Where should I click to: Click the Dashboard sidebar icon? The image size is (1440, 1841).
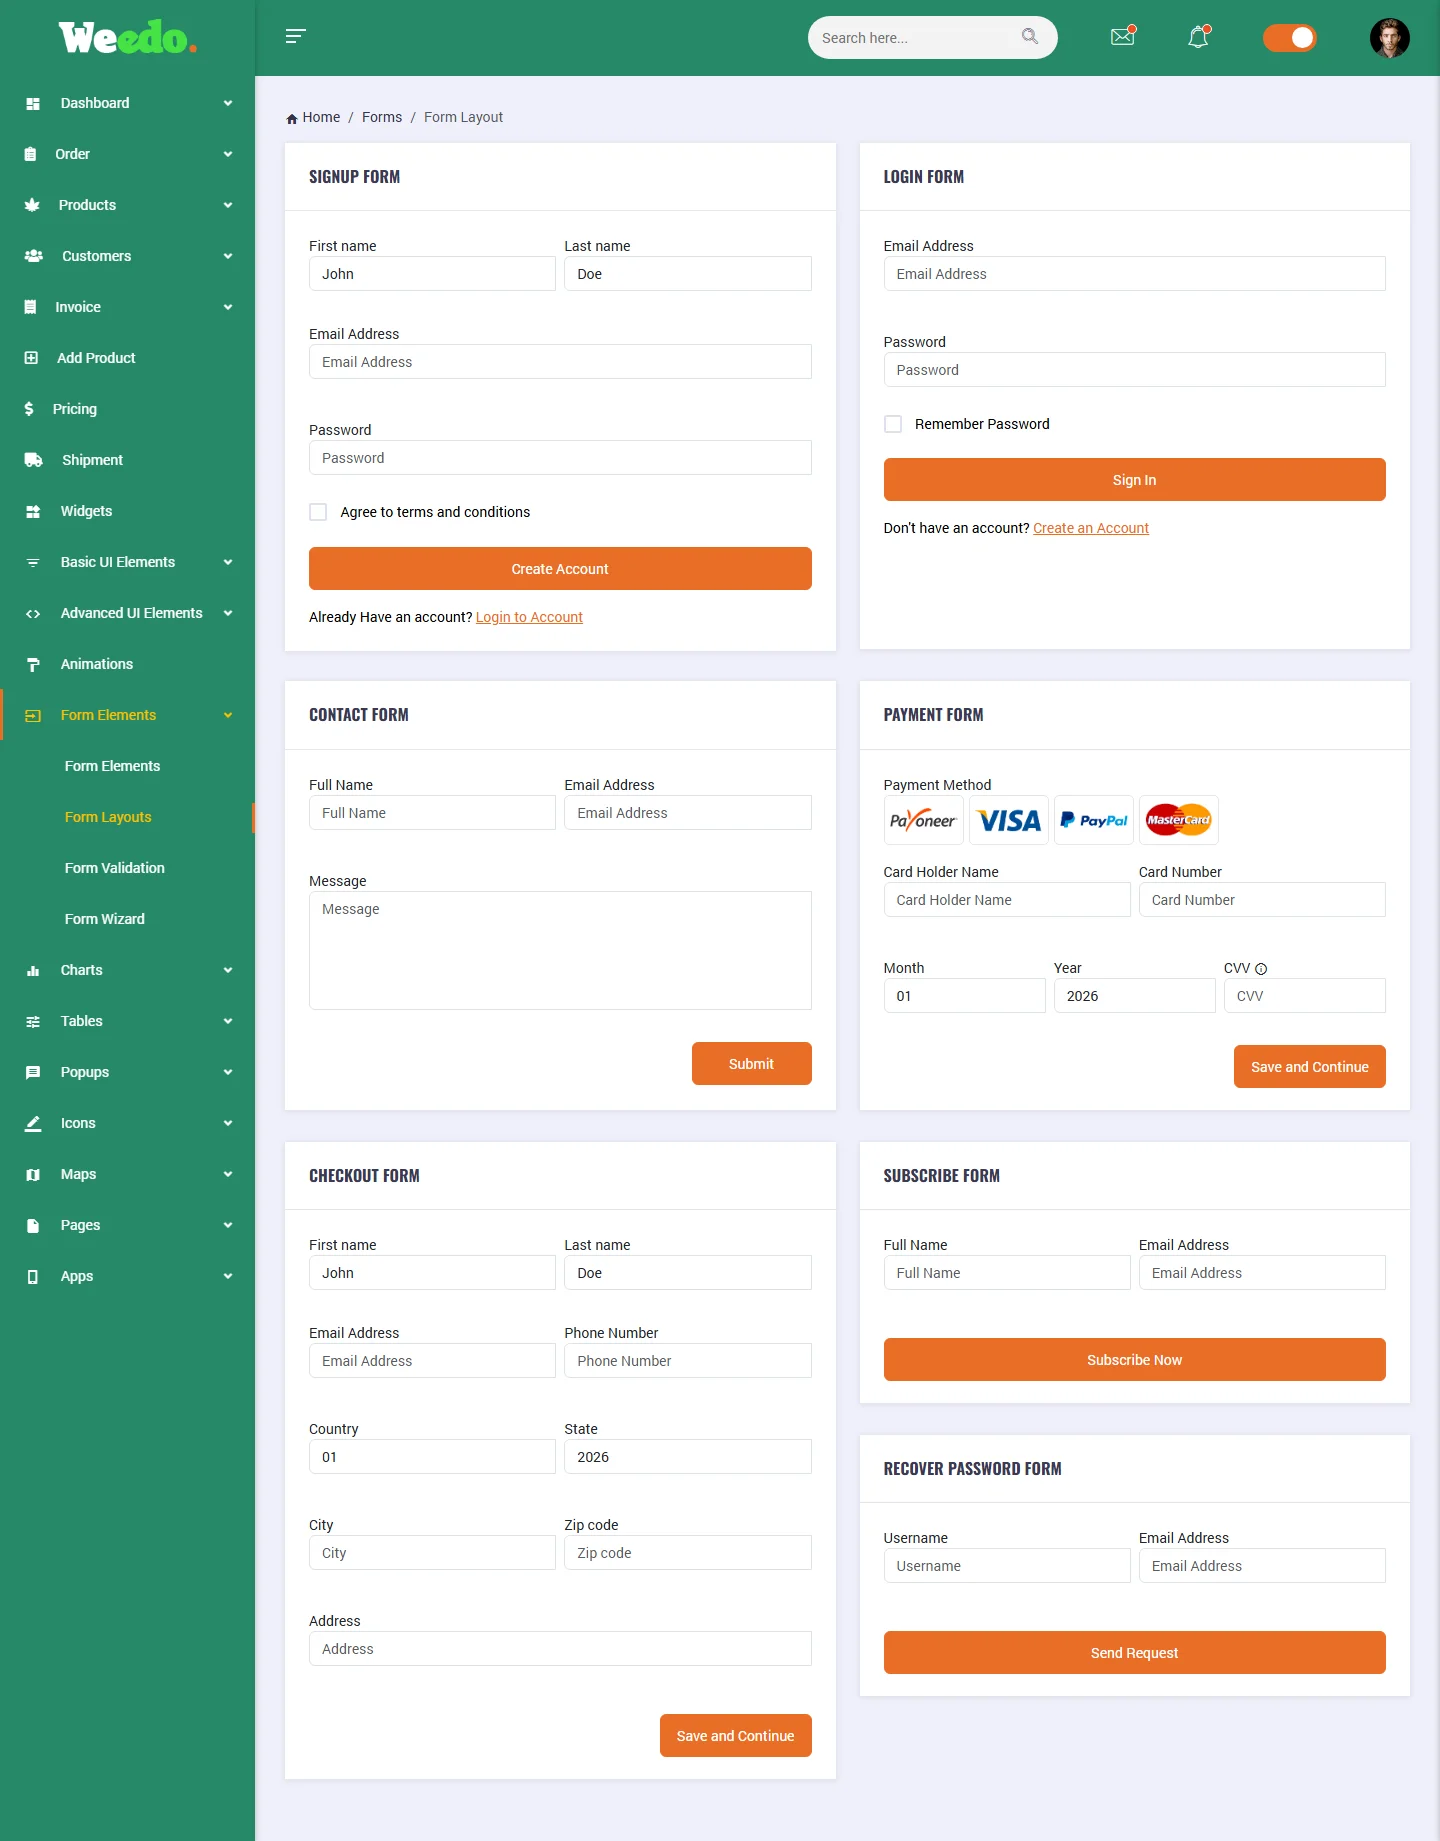(33, 103)
